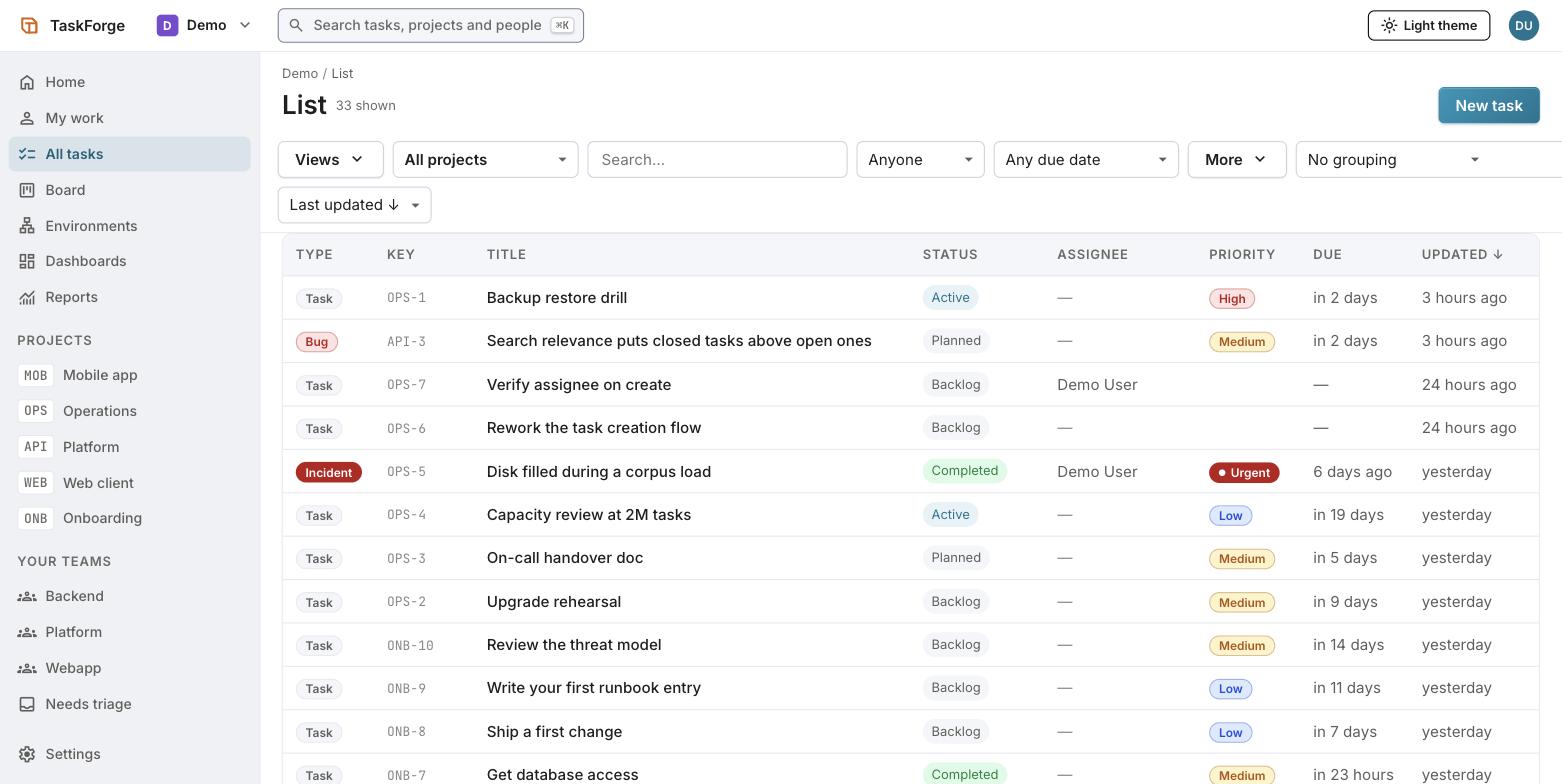Viewport: 1562px width, 784px height.
Task: Focus the list Search field
Action: 717,160
